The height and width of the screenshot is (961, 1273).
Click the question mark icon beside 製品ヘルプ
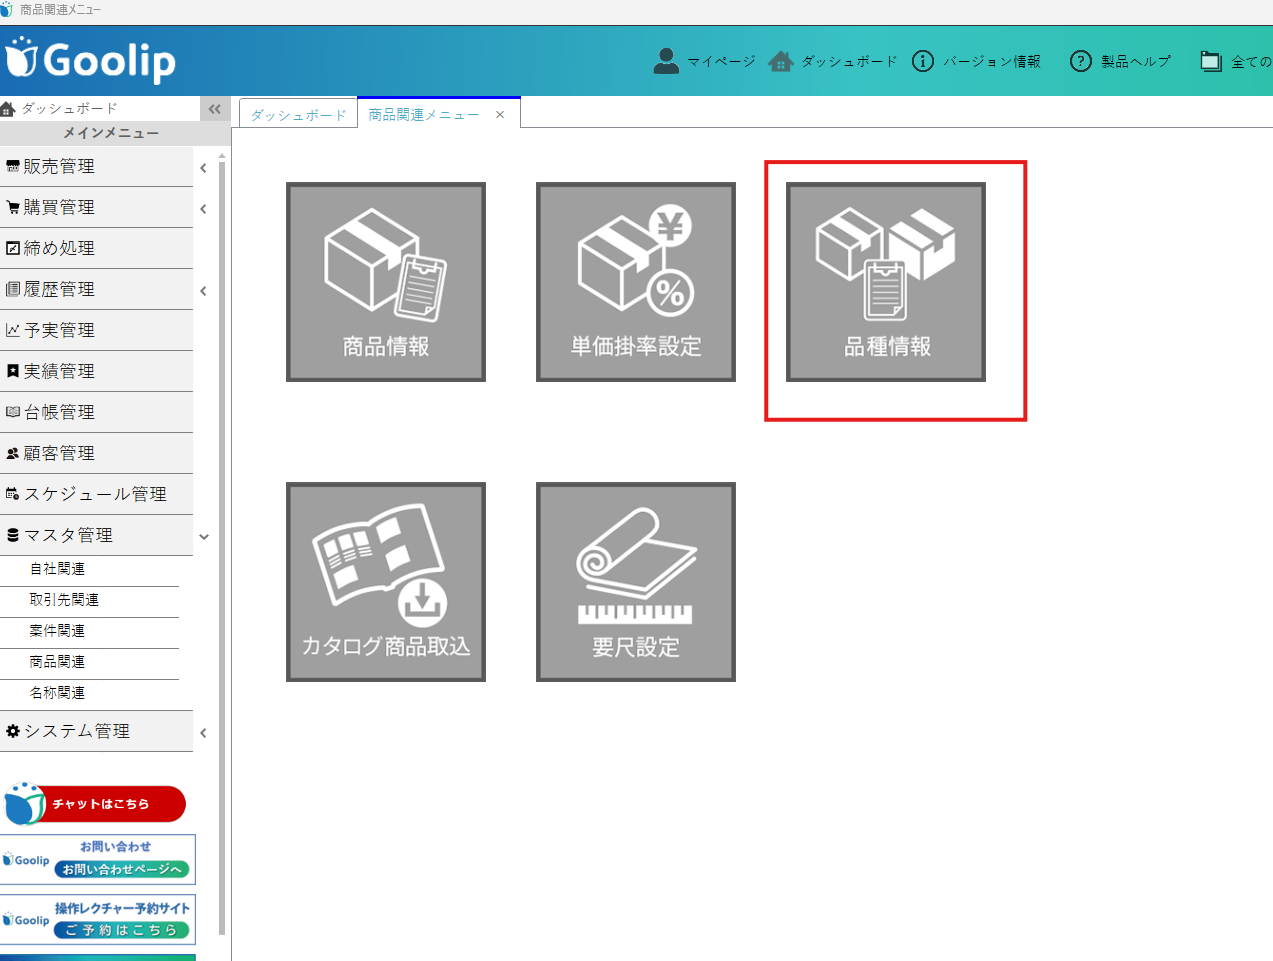pyautogui.click(x=1081, y=61)
